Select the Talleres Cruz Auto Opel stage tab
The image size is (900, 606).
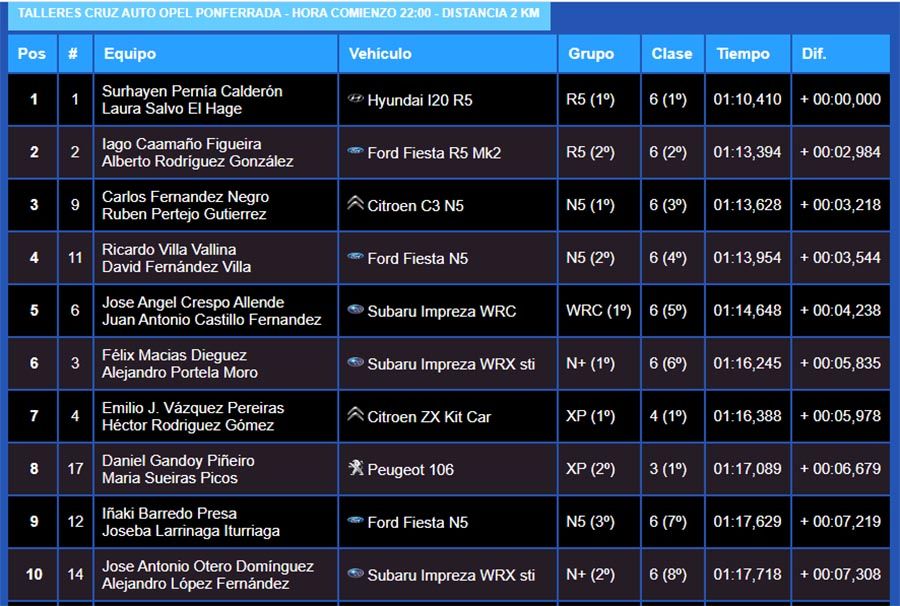(x=279, y=14)
